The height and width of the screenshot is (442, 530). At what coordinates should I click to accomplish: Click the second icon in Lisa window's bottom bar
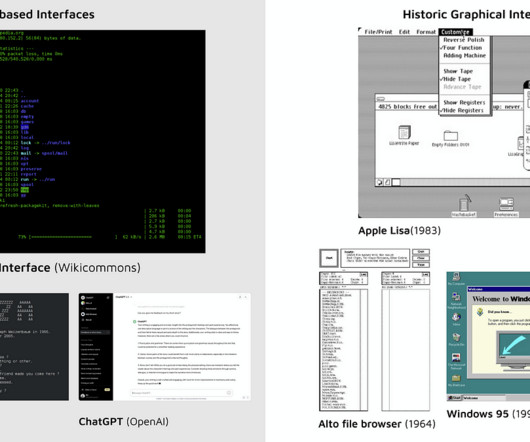pos(387,182)
